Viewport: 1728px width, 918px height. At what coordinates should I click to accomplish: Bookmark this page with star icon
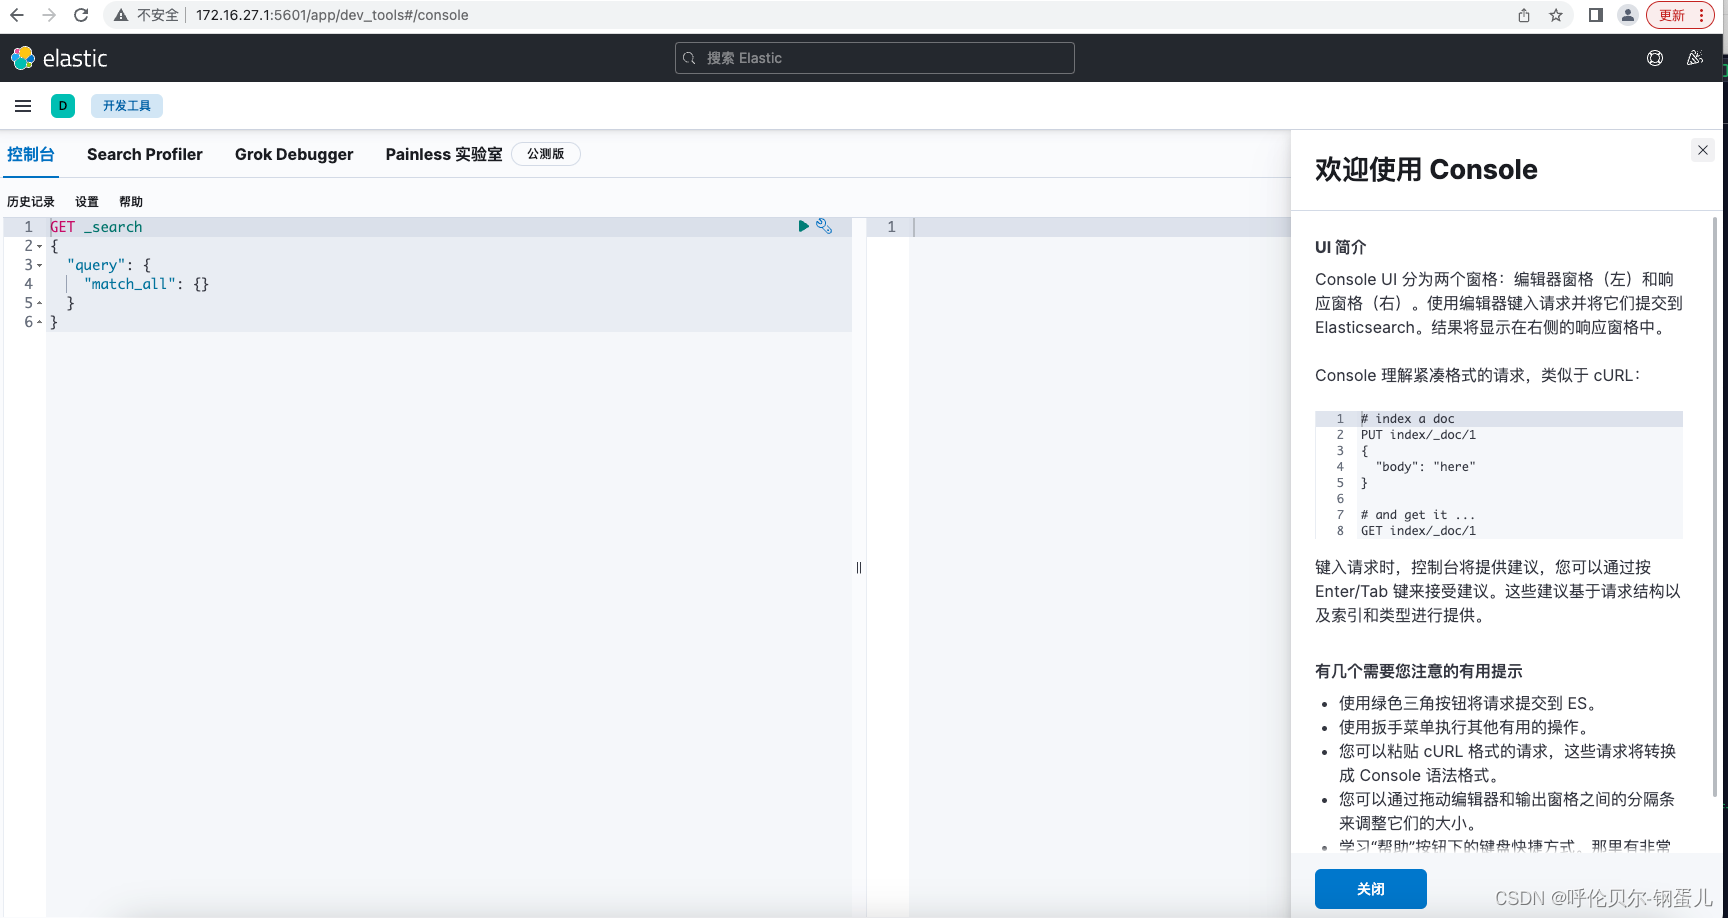tap(1556, 15)
